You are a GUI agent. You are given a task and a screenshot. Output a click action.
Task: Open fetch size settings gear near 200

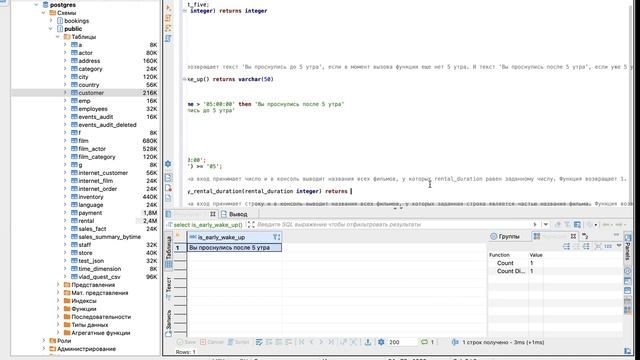click(x=381, y=342)
